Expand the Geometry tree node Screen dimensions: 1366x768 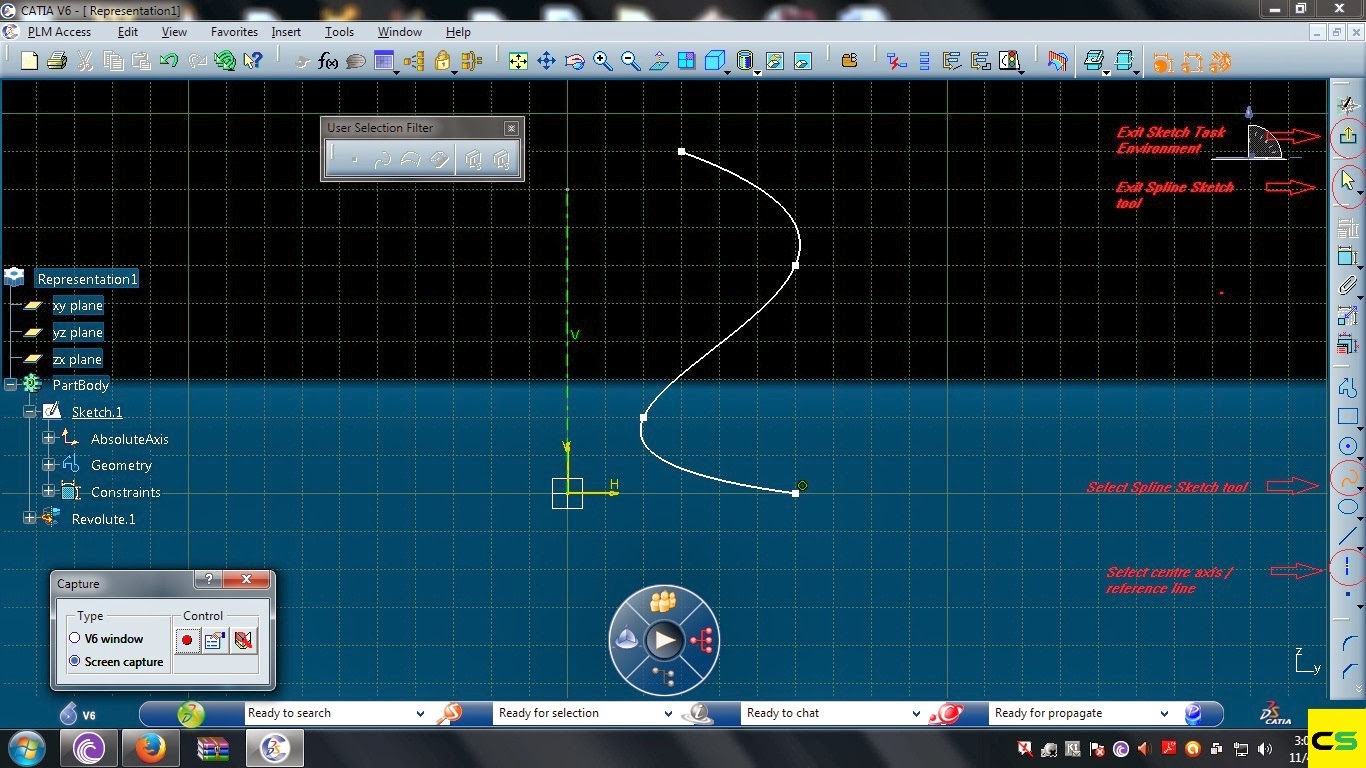[49, 465]
